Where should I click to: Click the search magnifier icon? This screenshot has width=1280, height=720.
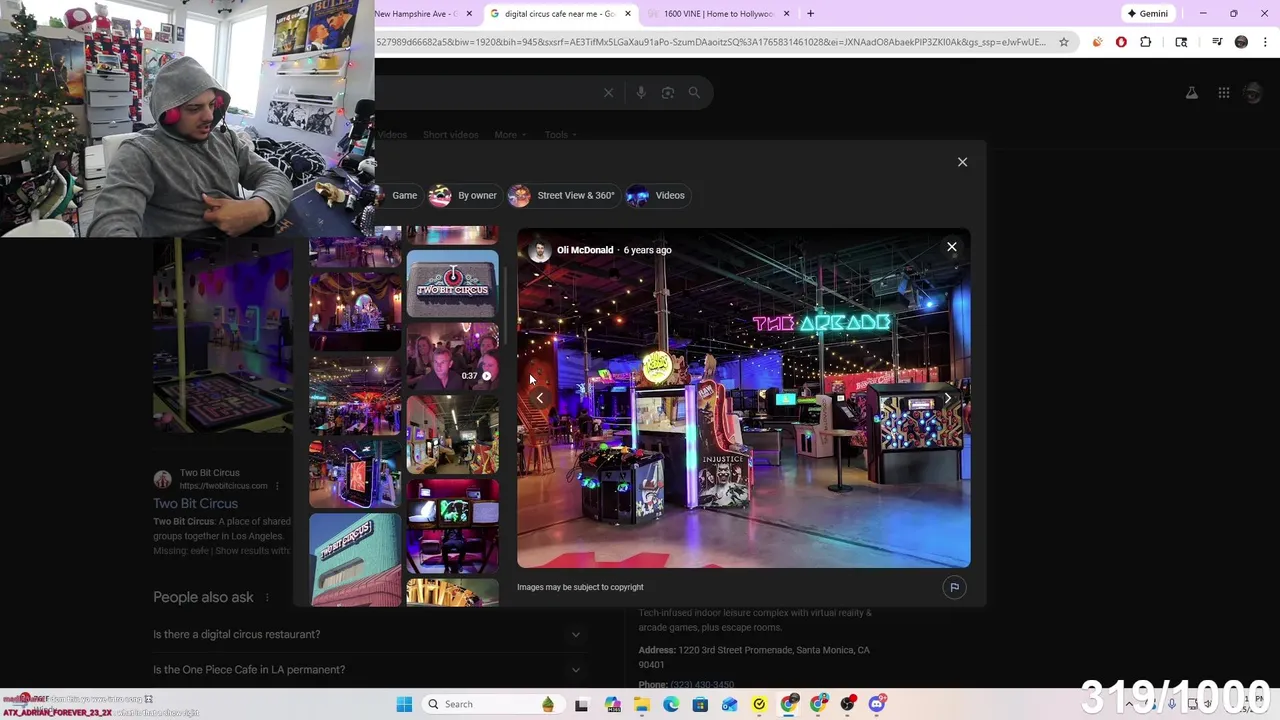pyautogui.click(x=694, y=93)
